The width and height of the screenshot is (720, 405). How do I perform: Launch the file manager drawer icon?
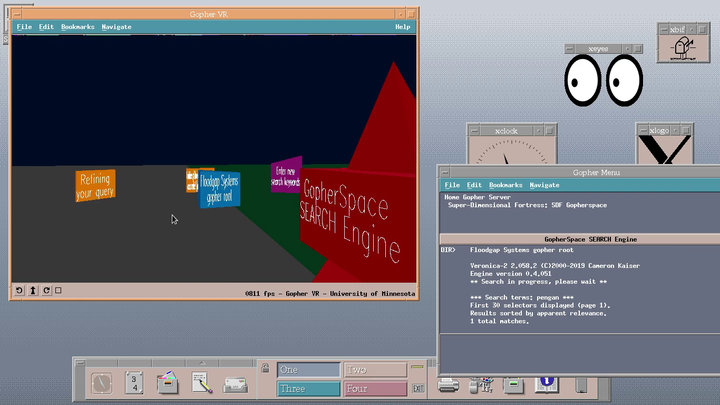pyautogui.click(x=168, y=382)
